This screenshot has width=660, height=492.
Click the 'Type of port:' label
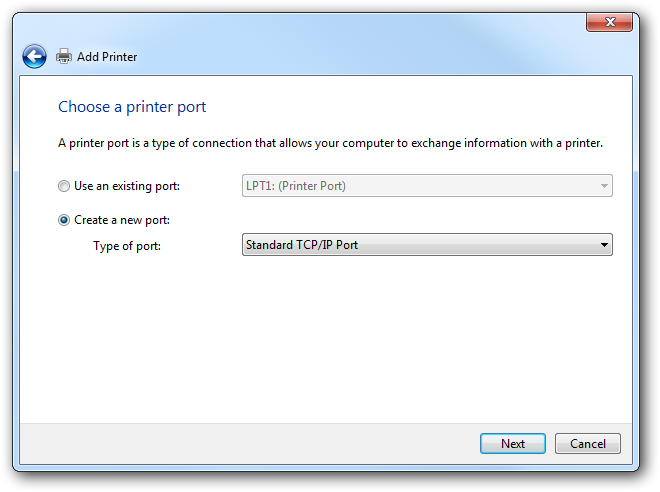(x=127, y=246)
